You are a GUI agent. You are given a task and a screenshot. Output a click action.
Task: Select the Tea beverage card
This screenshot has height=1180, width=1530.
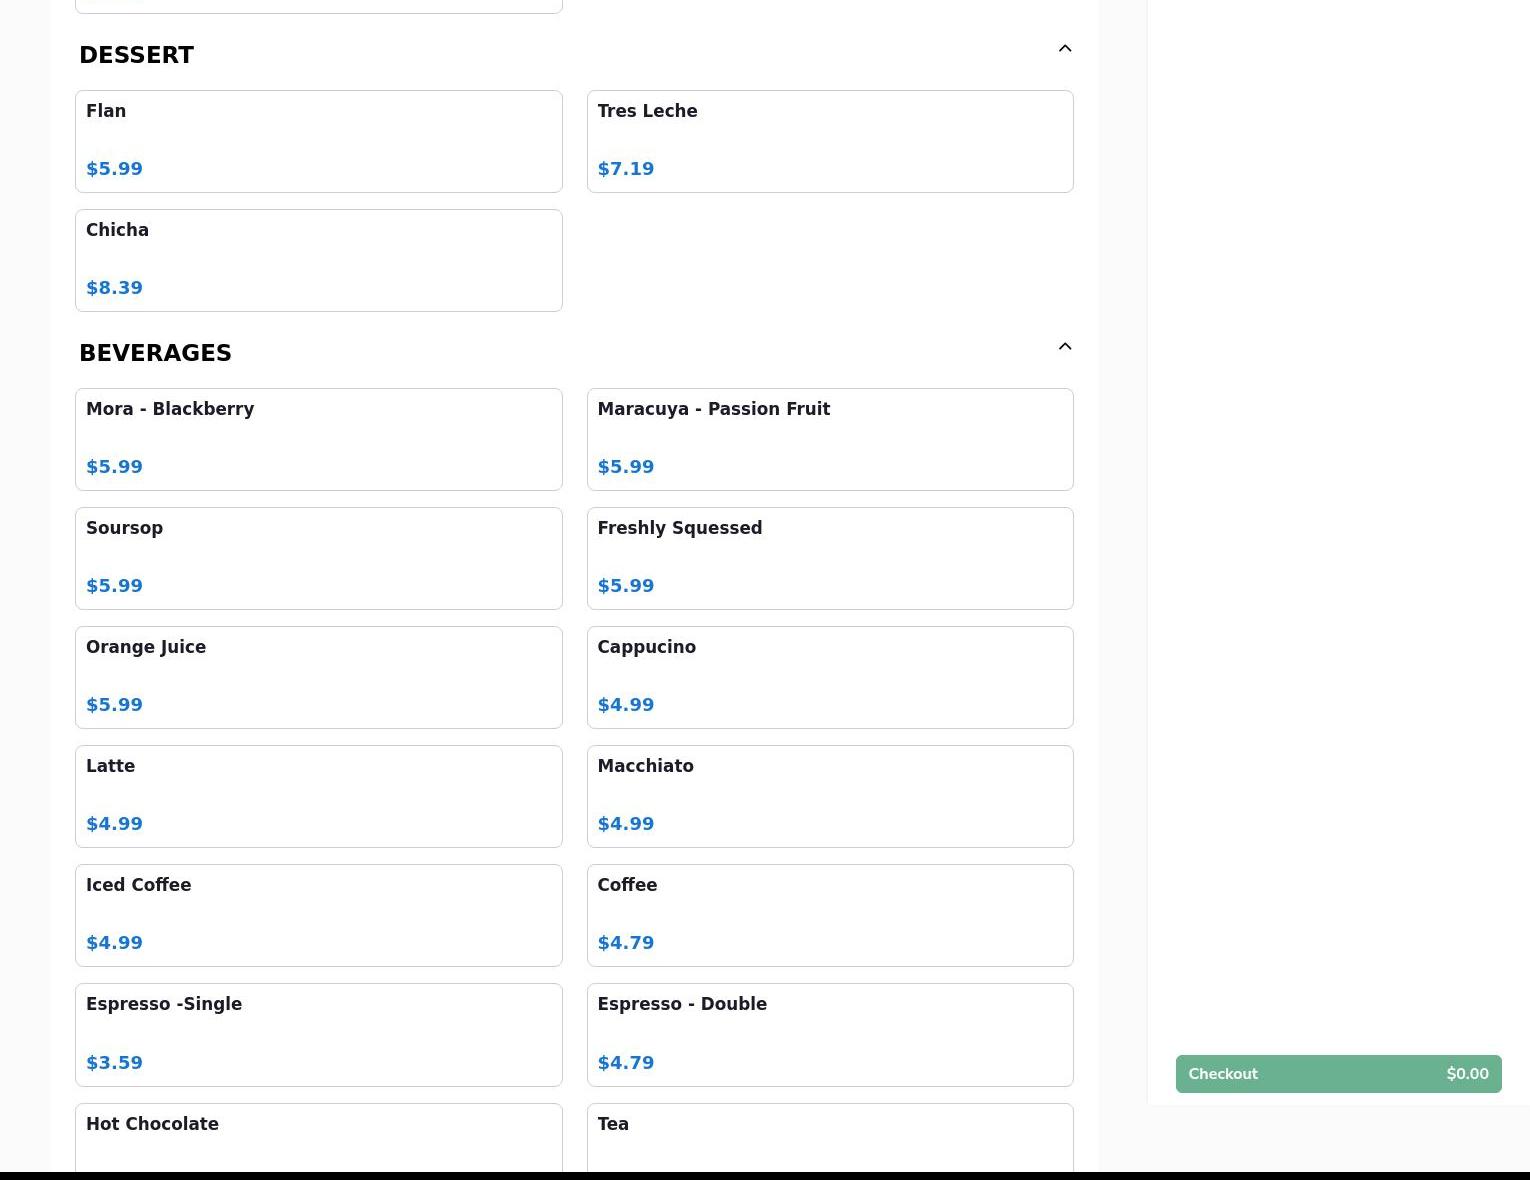829,1138
